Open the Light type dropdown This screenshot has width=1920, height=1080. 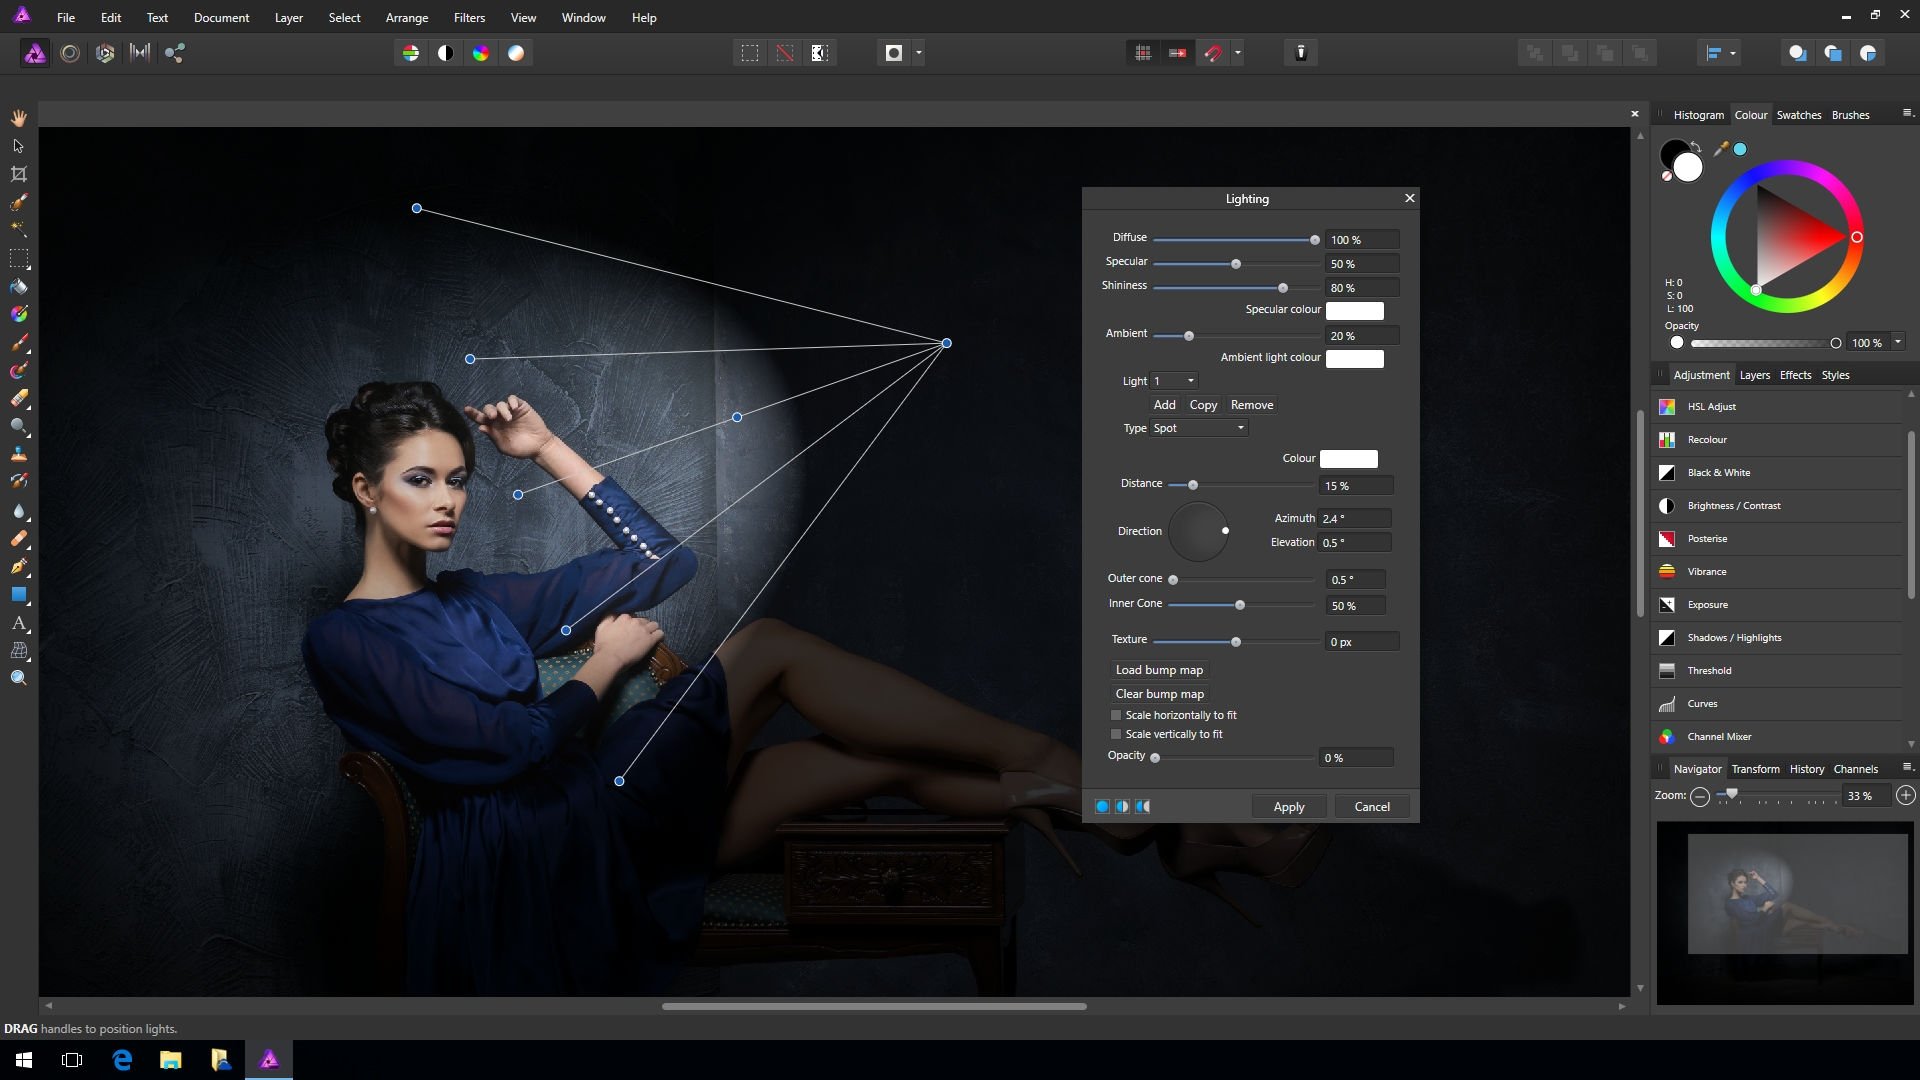pos(1196,427)
